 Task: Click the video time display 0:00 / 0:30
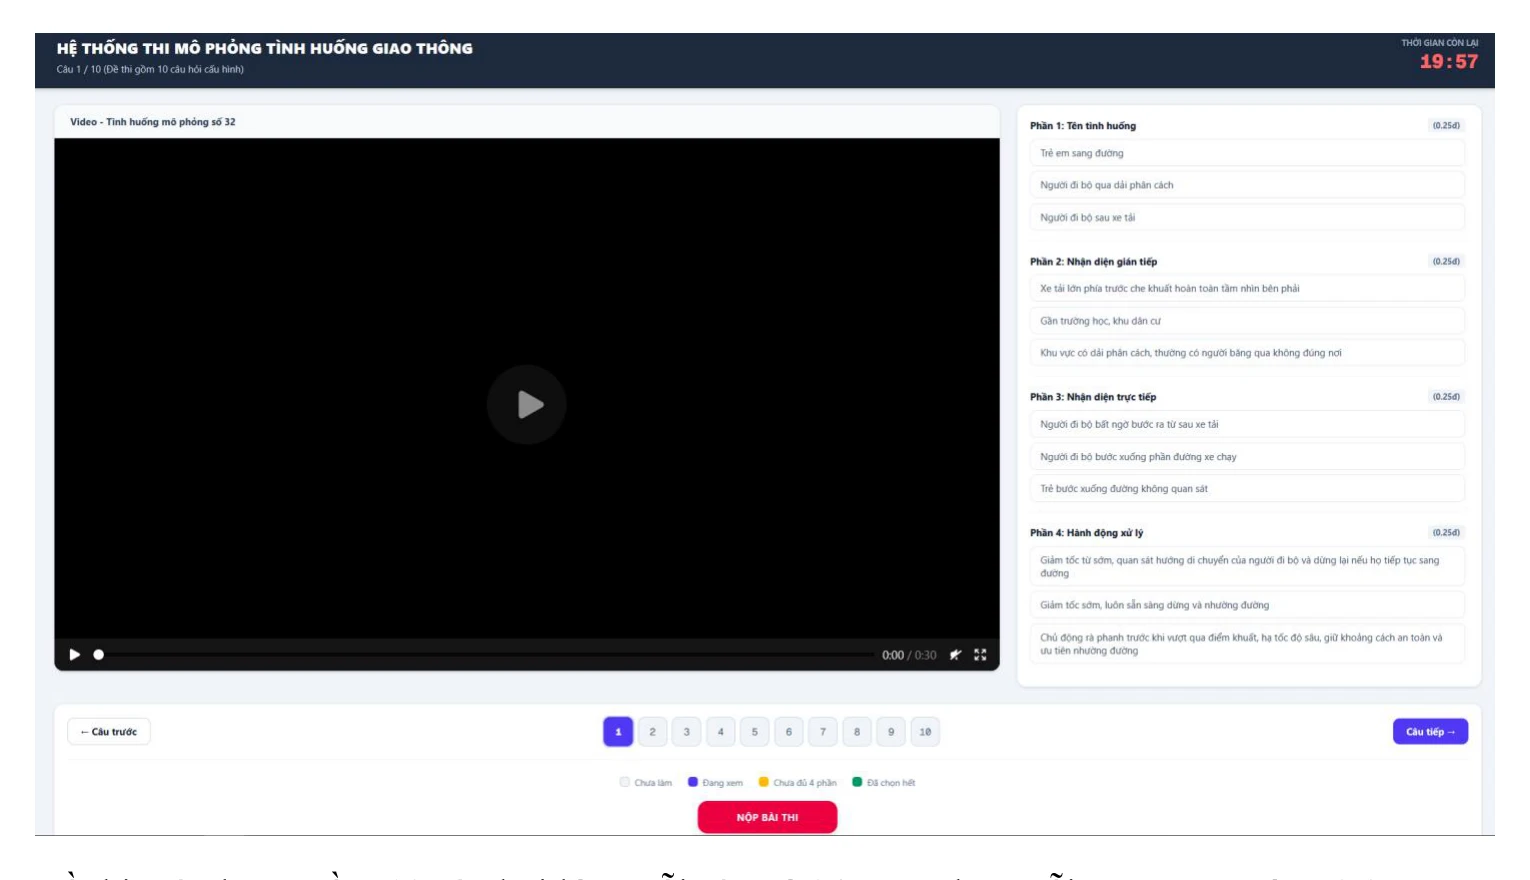[909, 655]
